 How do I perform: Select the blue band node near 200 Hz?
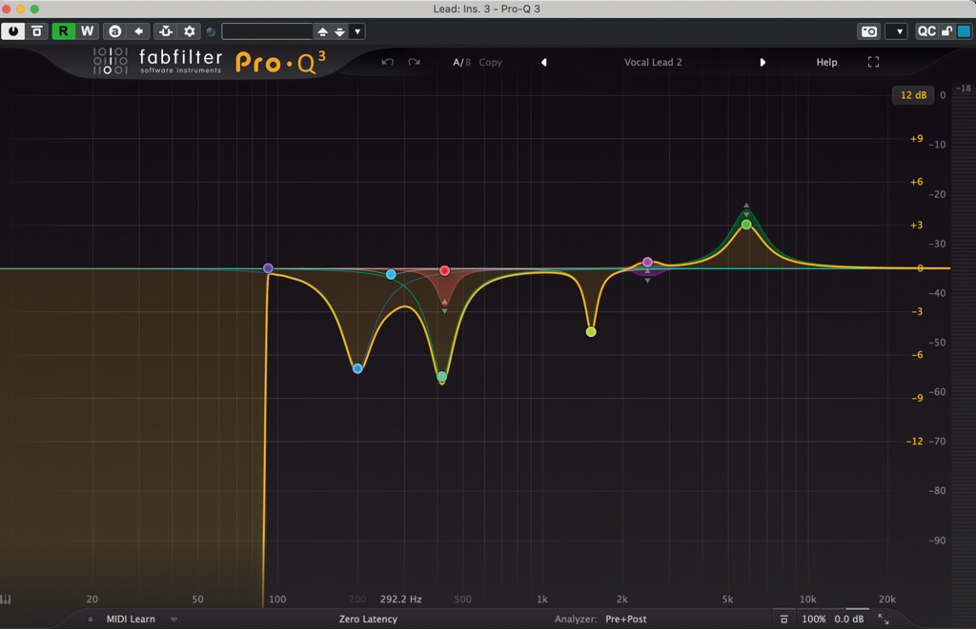(357, 369)
